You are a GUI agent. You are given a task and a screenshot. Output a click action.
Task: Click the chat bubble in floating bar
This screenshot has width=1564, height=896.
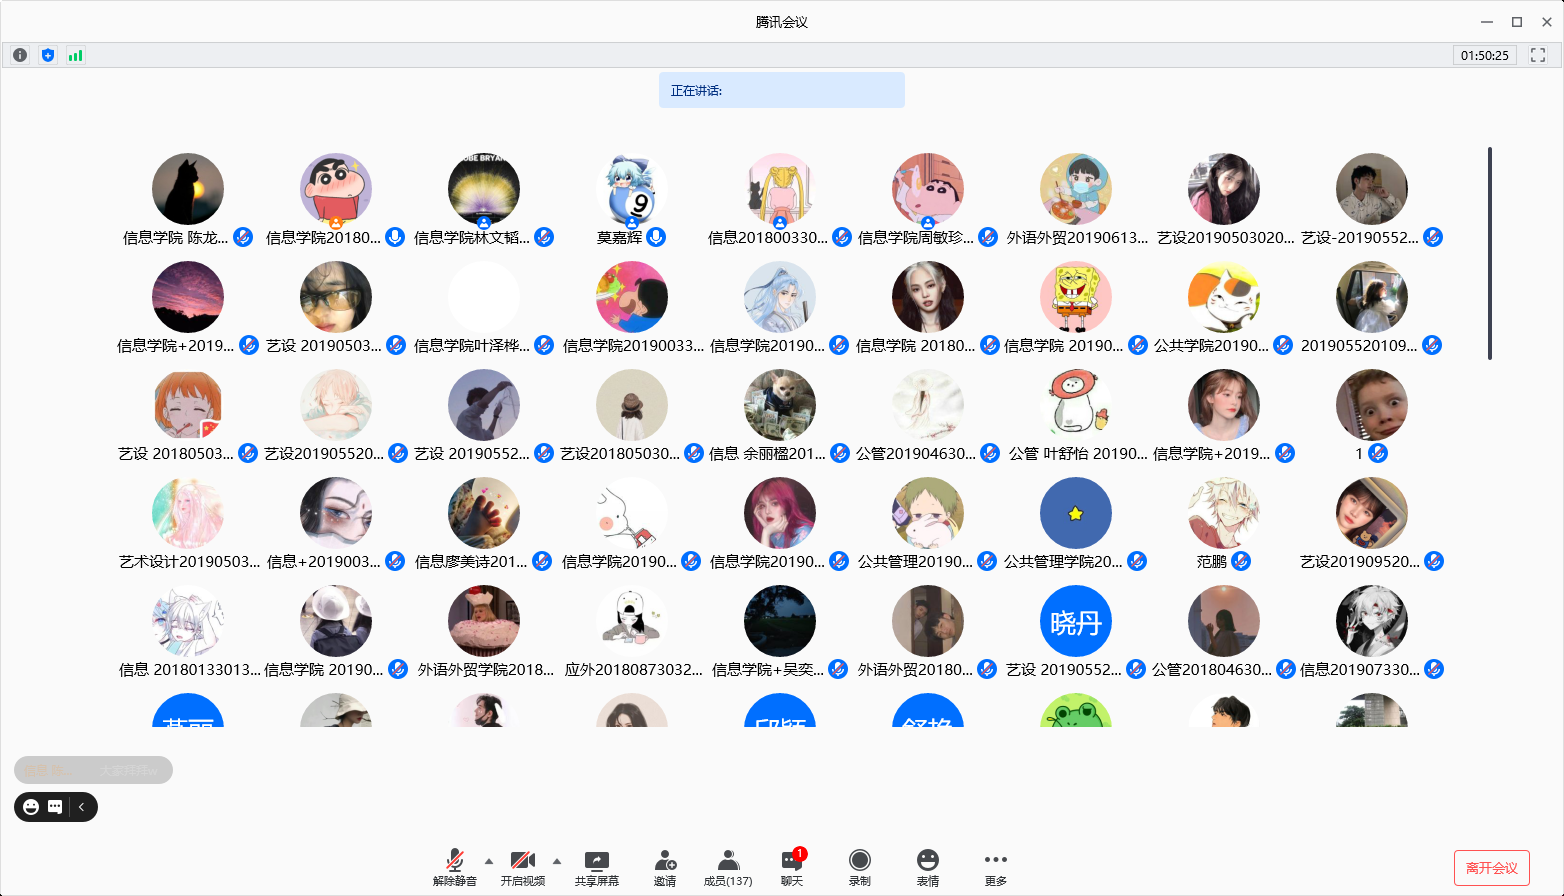(x=55, y=807)
